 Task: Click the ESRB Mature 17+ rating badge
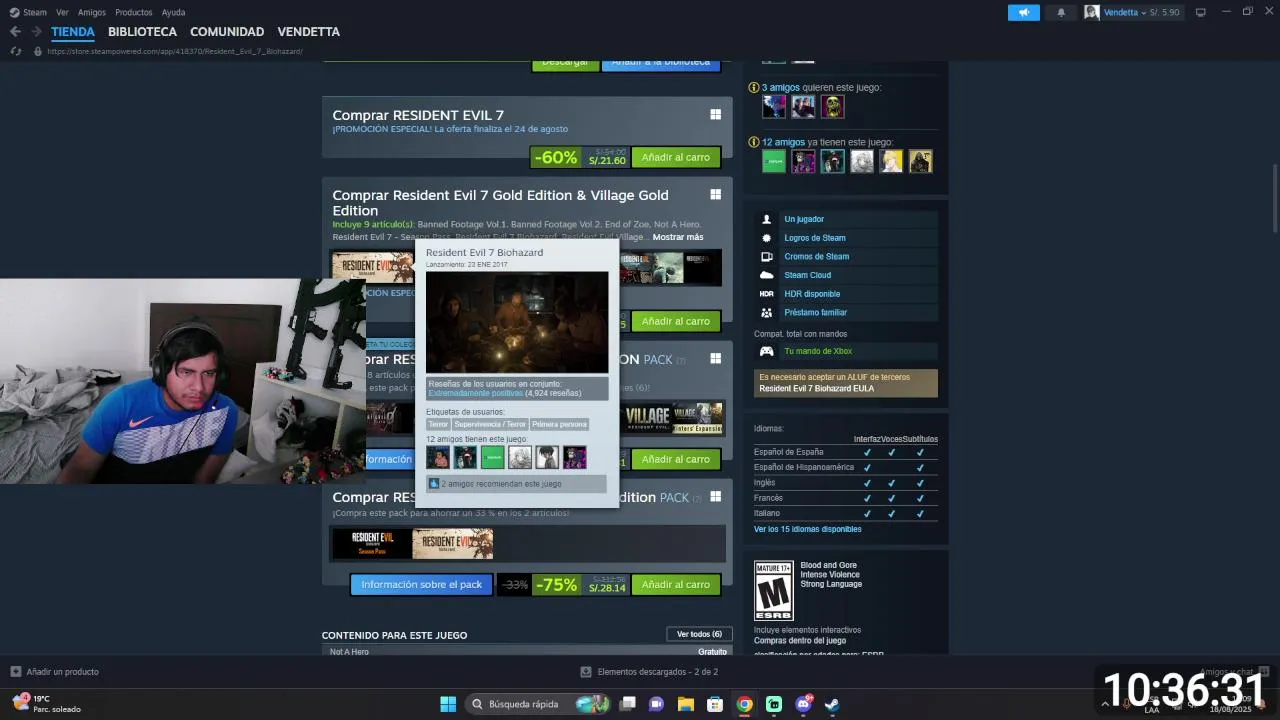click(773, 590)
